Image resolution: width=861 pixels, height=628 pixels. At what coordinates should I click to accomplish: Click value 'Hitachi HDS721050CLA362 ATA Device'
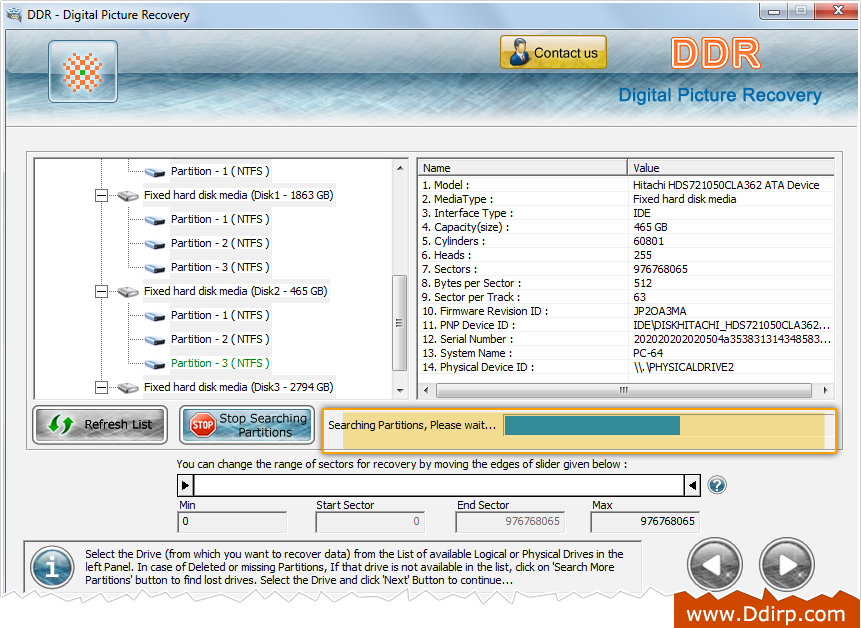pyautogui.click(x=726, y=185)
